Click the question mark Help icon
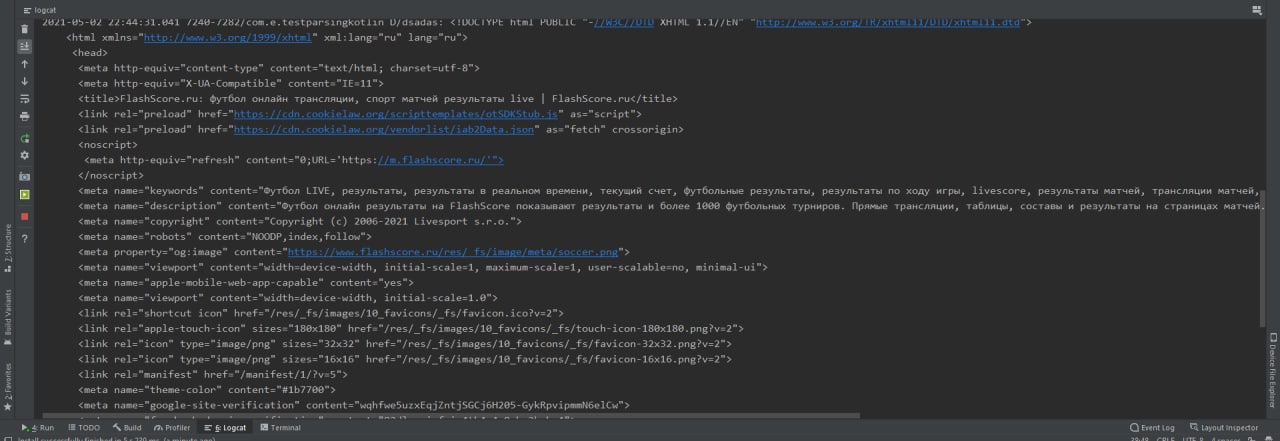This screenshot has width=1280, height=441. tap(25, 239)
